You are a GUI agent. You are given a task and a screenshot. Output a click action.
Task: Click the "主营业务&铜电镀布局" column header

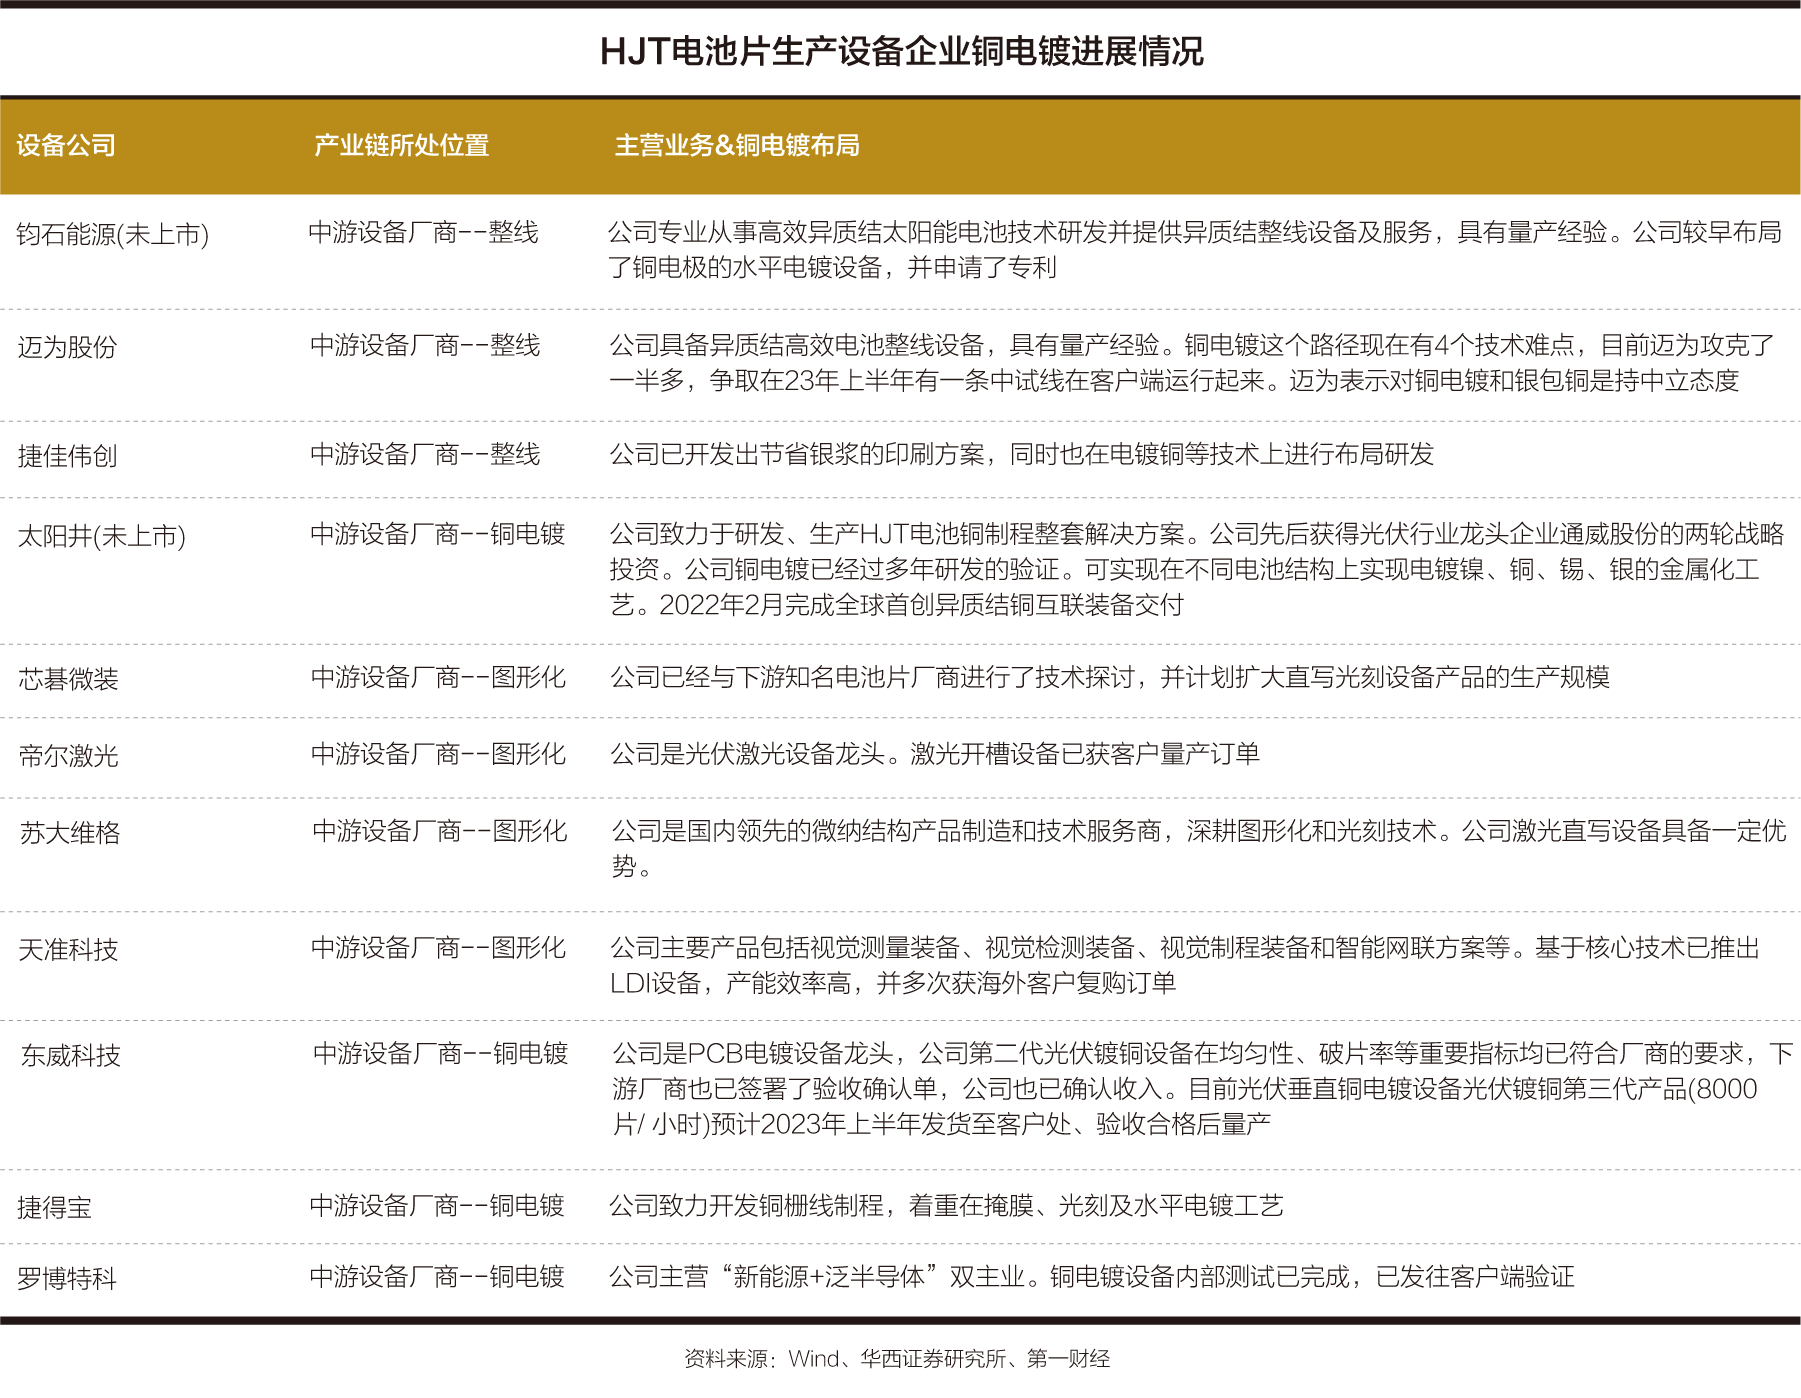click(x=737, y=146)
